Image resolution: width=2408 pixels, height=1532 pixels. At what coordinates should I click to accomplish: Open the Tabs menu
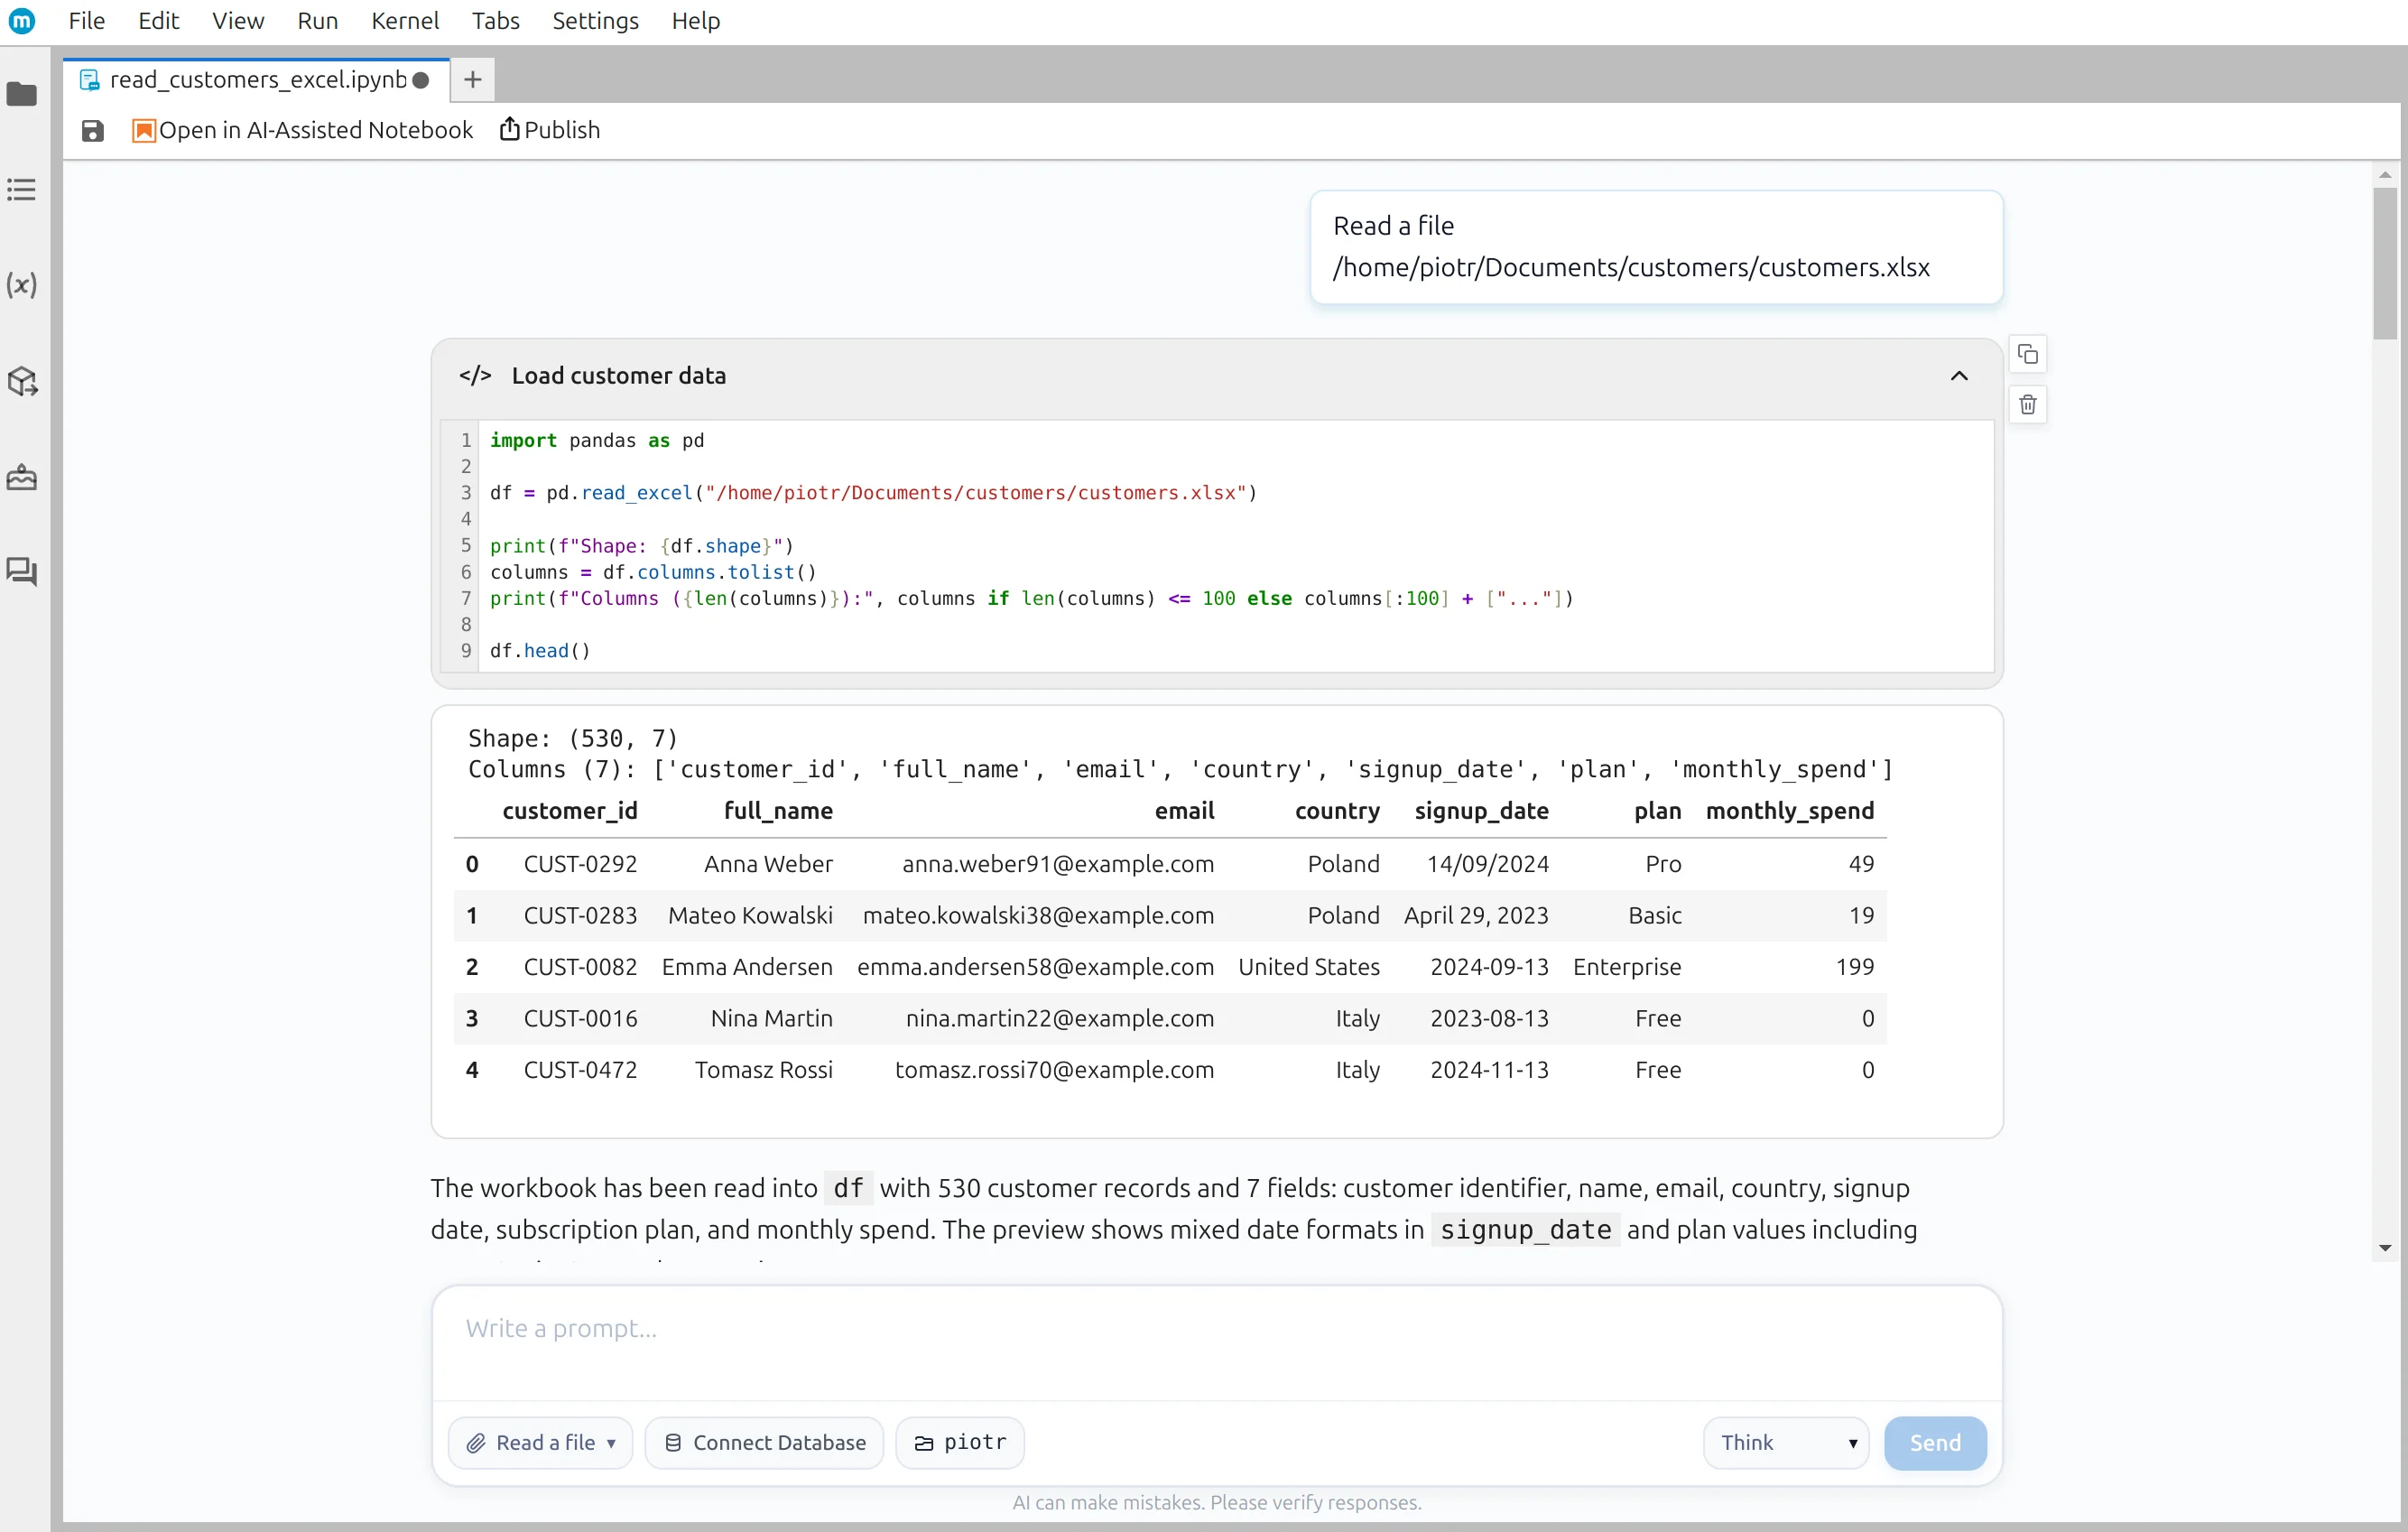(495, 21)
